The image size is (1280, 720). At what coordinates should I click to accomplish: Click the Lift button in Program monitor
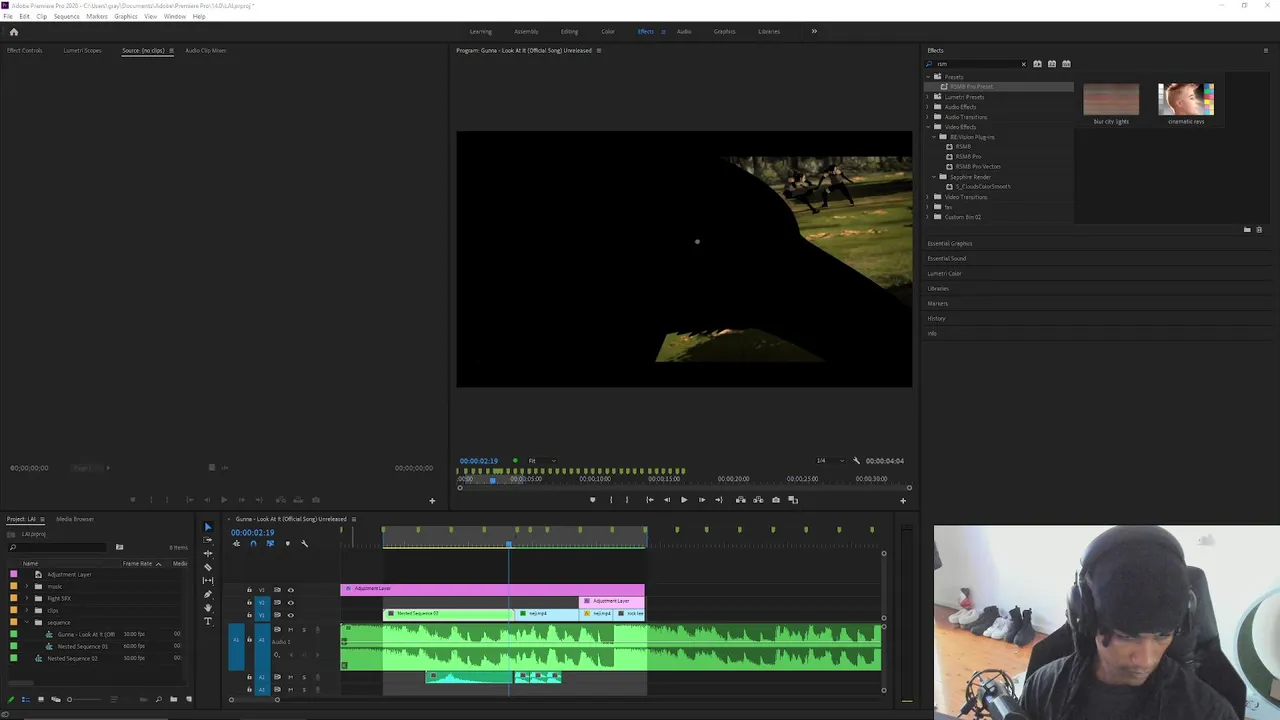tap(741, 500)
